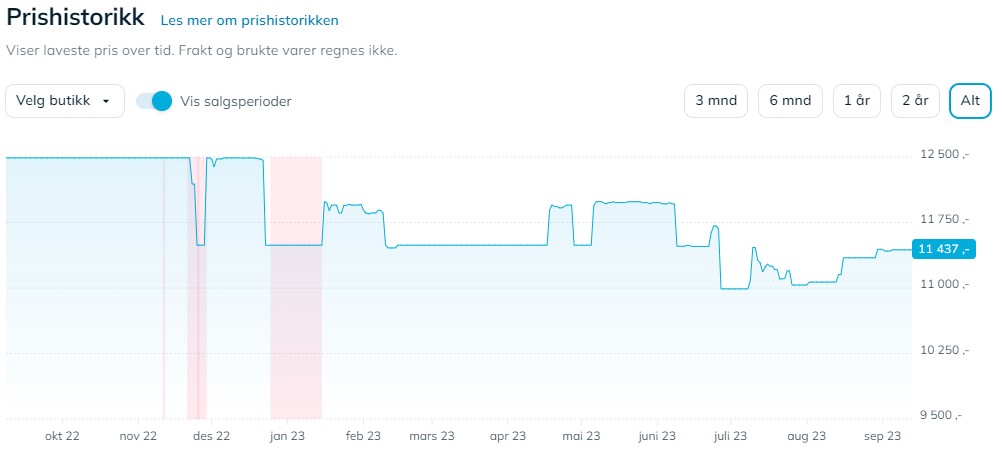Viewport: 1002px width, 459px height.
Task: Click the Vis salgsperioder label text
Action: tap(236, 101)
